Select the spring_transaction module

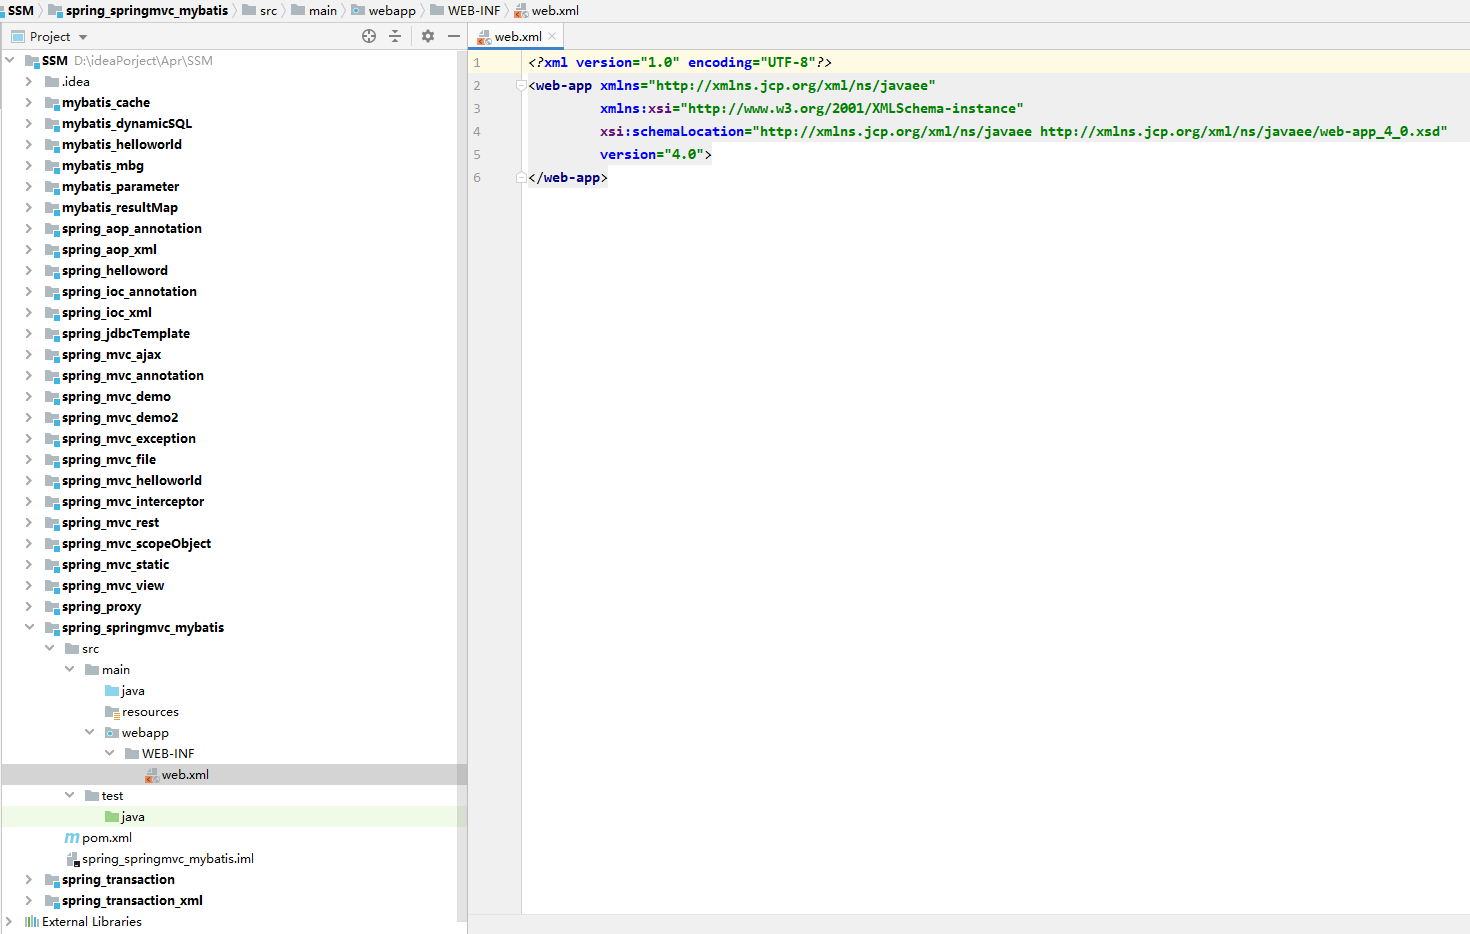118,879
